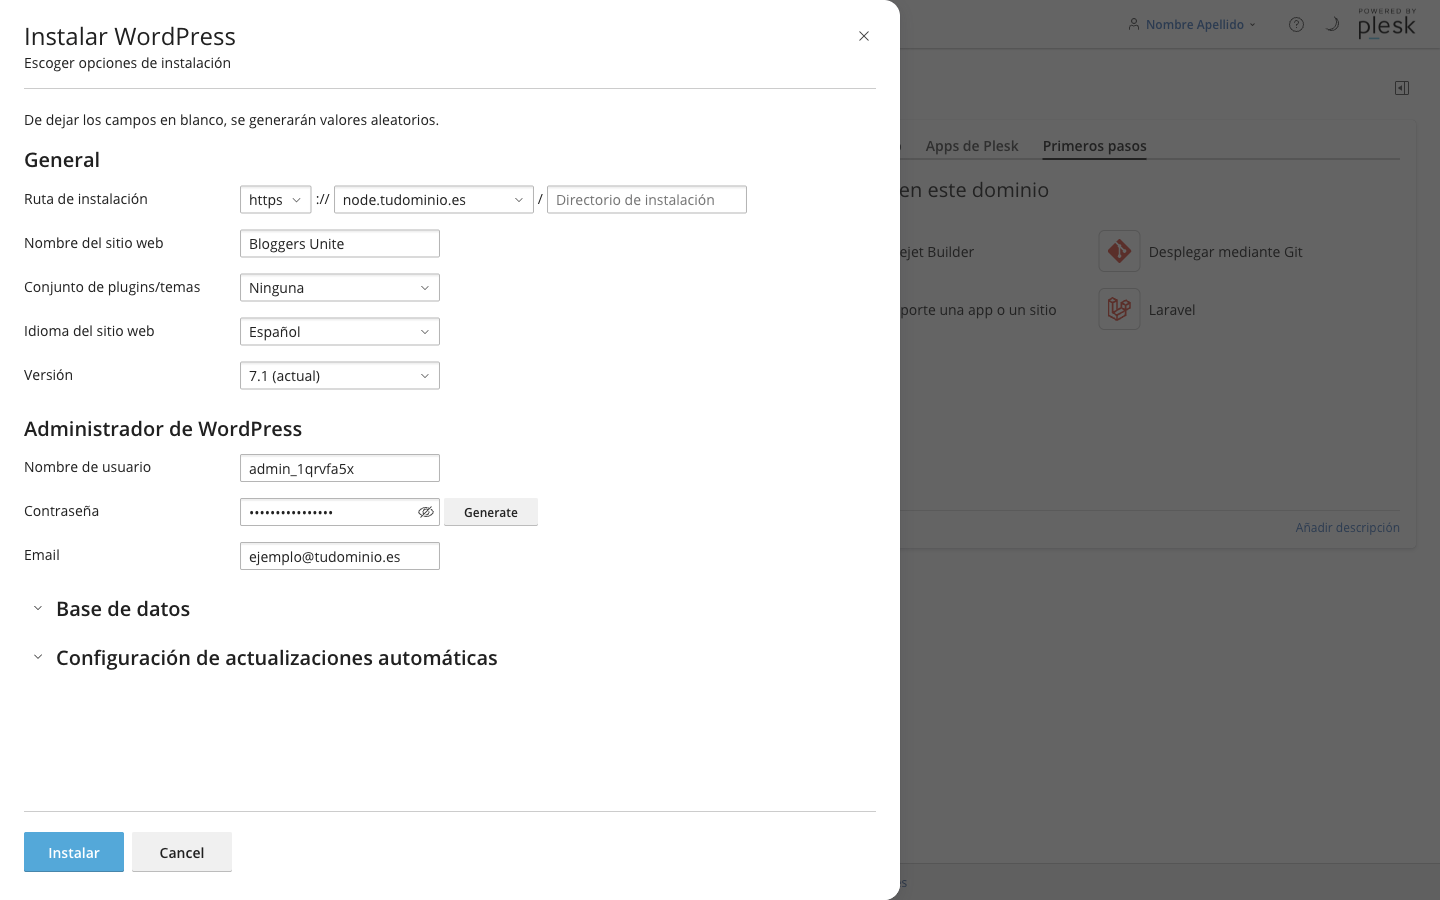Open the Idioma del sitio web dropdown
Screen dimensions: 1440x900
(340, 332)
